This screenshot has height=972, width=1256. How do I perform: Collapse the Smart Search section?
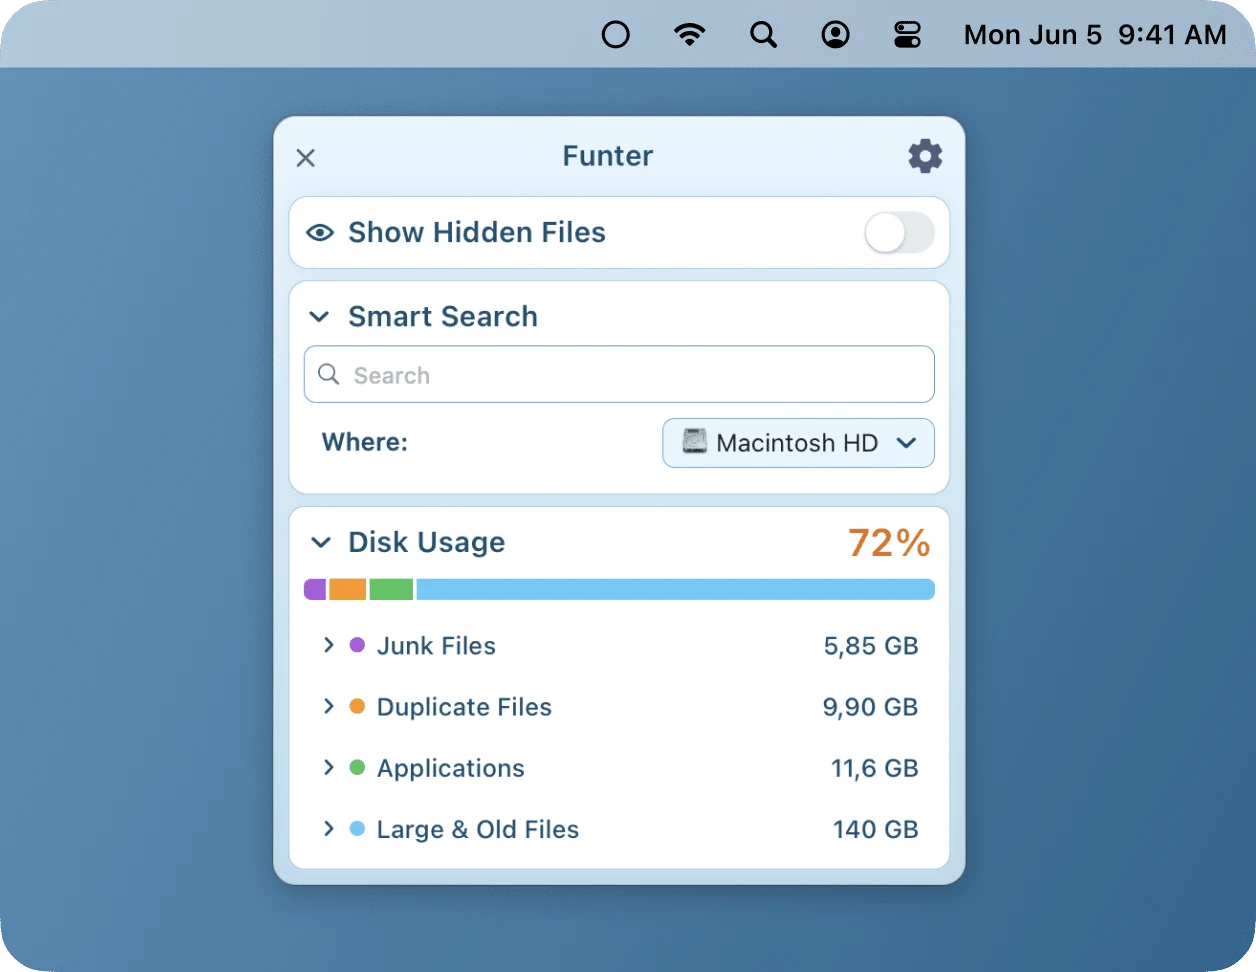point(319,317)
